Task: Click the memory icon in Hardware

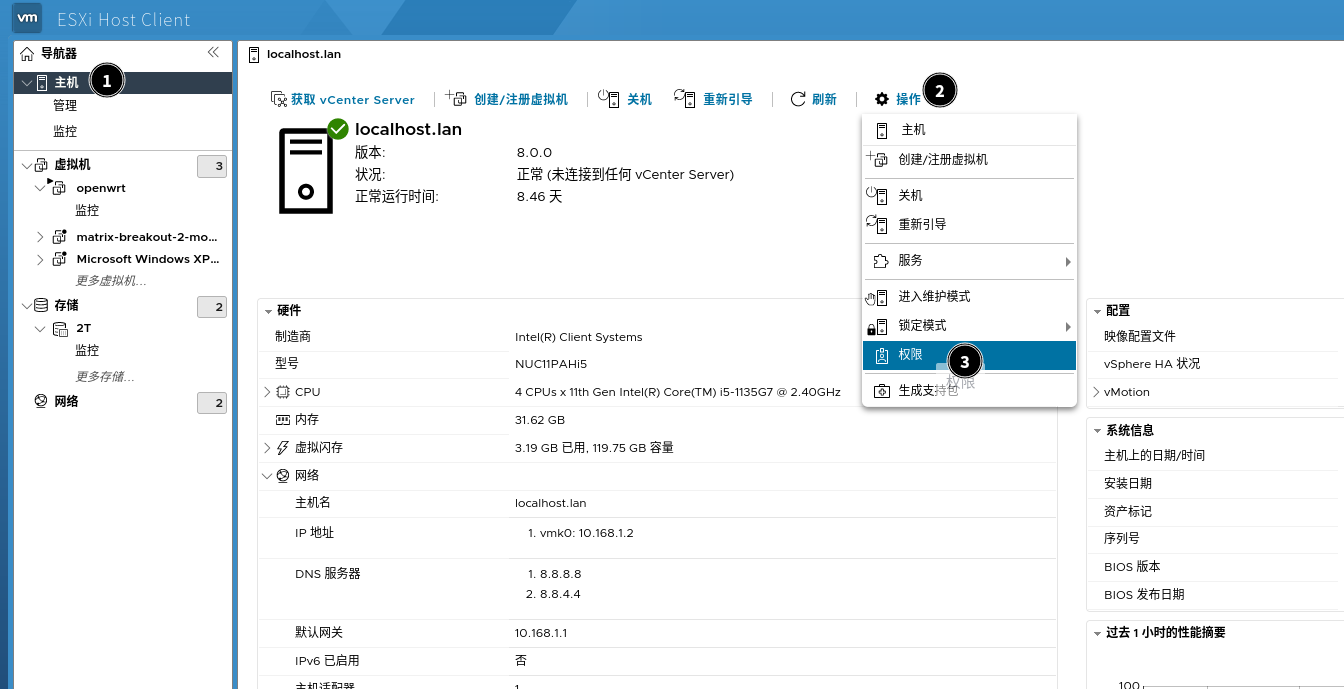Action: (x=283, y=420)
